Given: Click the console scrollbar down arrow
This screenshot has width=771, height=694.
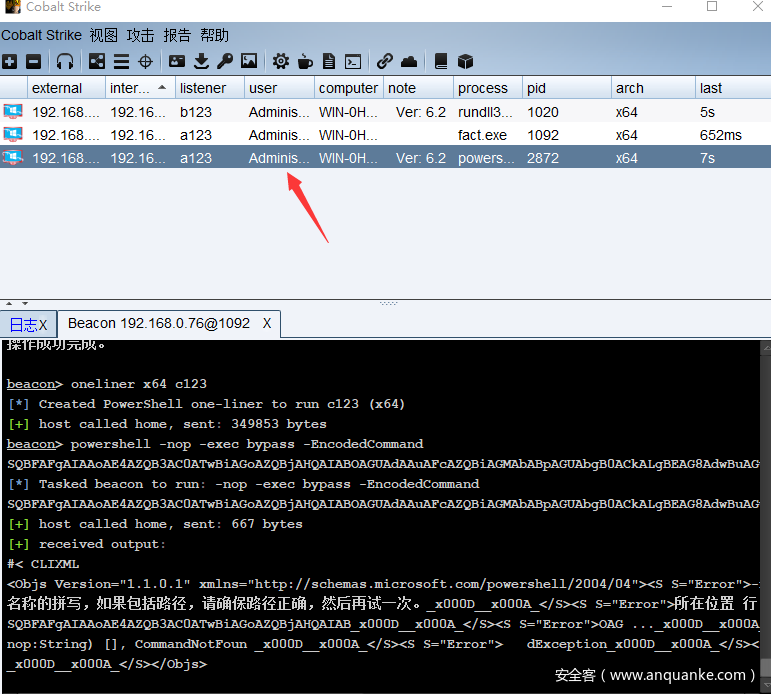Looking at the screenshot, I should (766, 686).
